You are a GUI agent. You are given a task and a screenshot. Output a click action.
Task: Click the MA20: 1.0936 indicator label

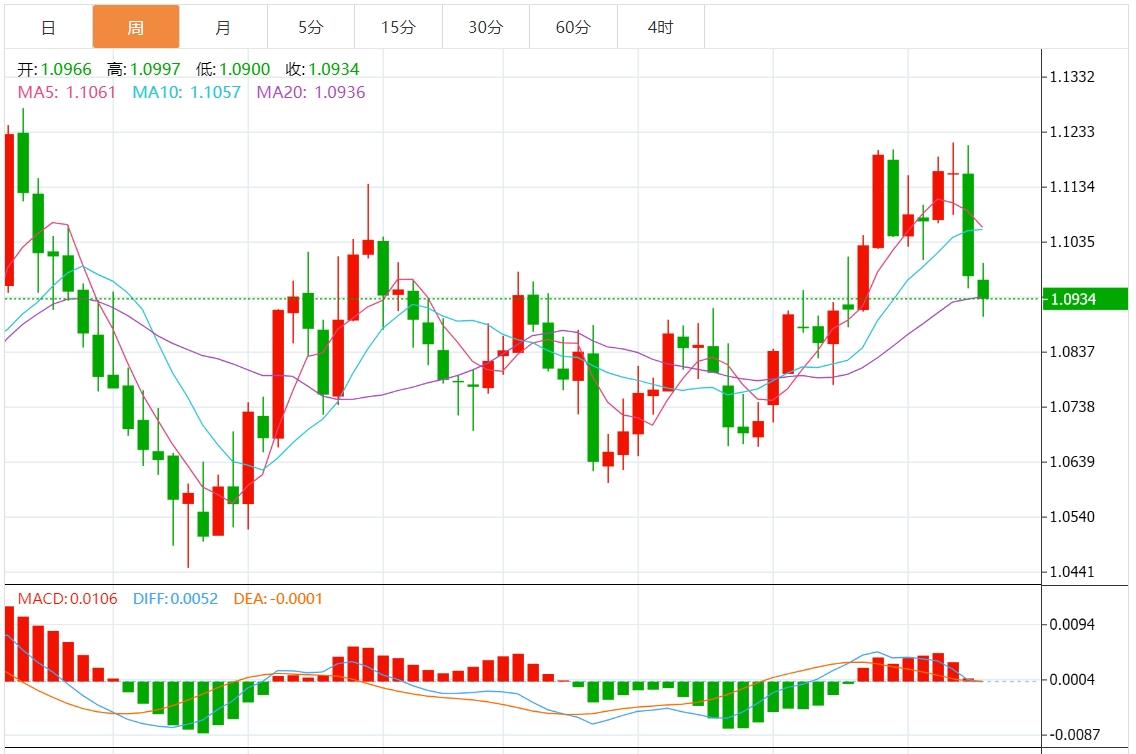tap(311, 92)
